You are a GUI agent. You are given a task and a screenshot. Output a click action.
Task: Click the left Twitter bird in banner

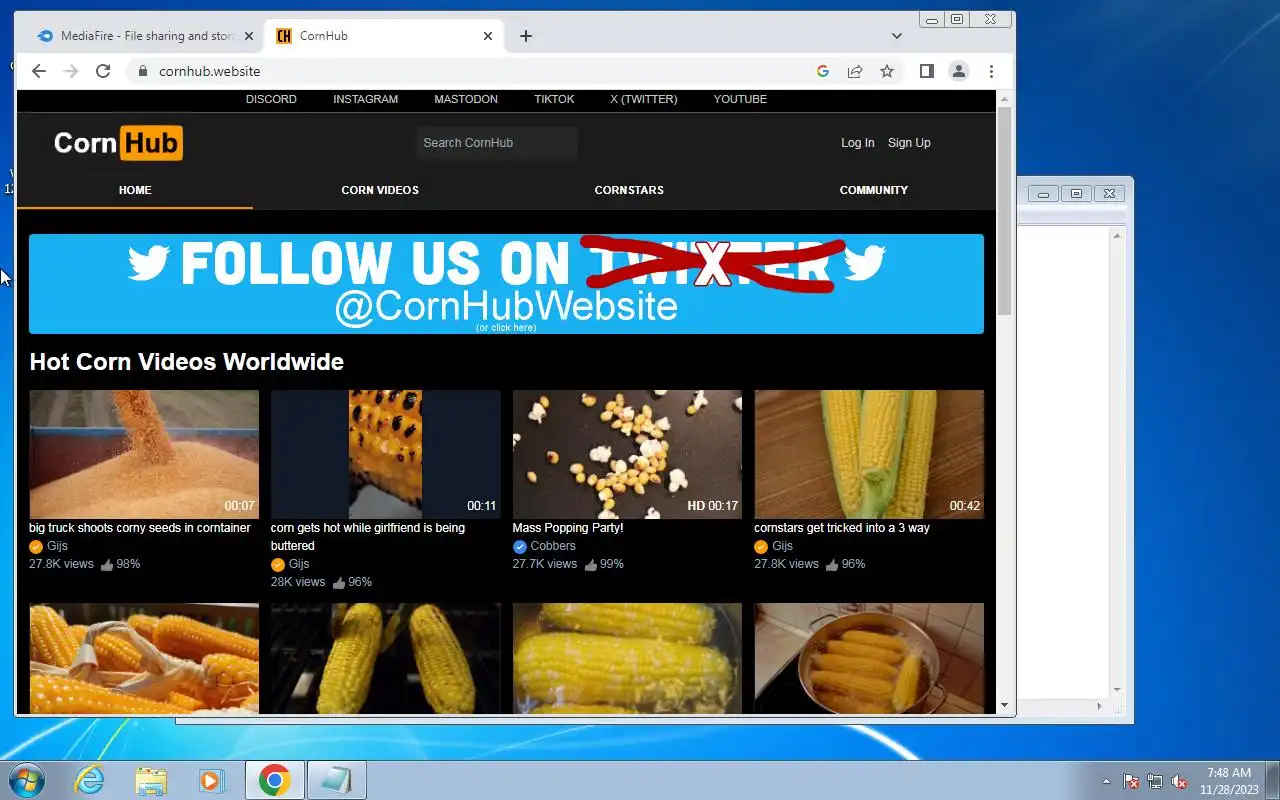coord(149,263)
